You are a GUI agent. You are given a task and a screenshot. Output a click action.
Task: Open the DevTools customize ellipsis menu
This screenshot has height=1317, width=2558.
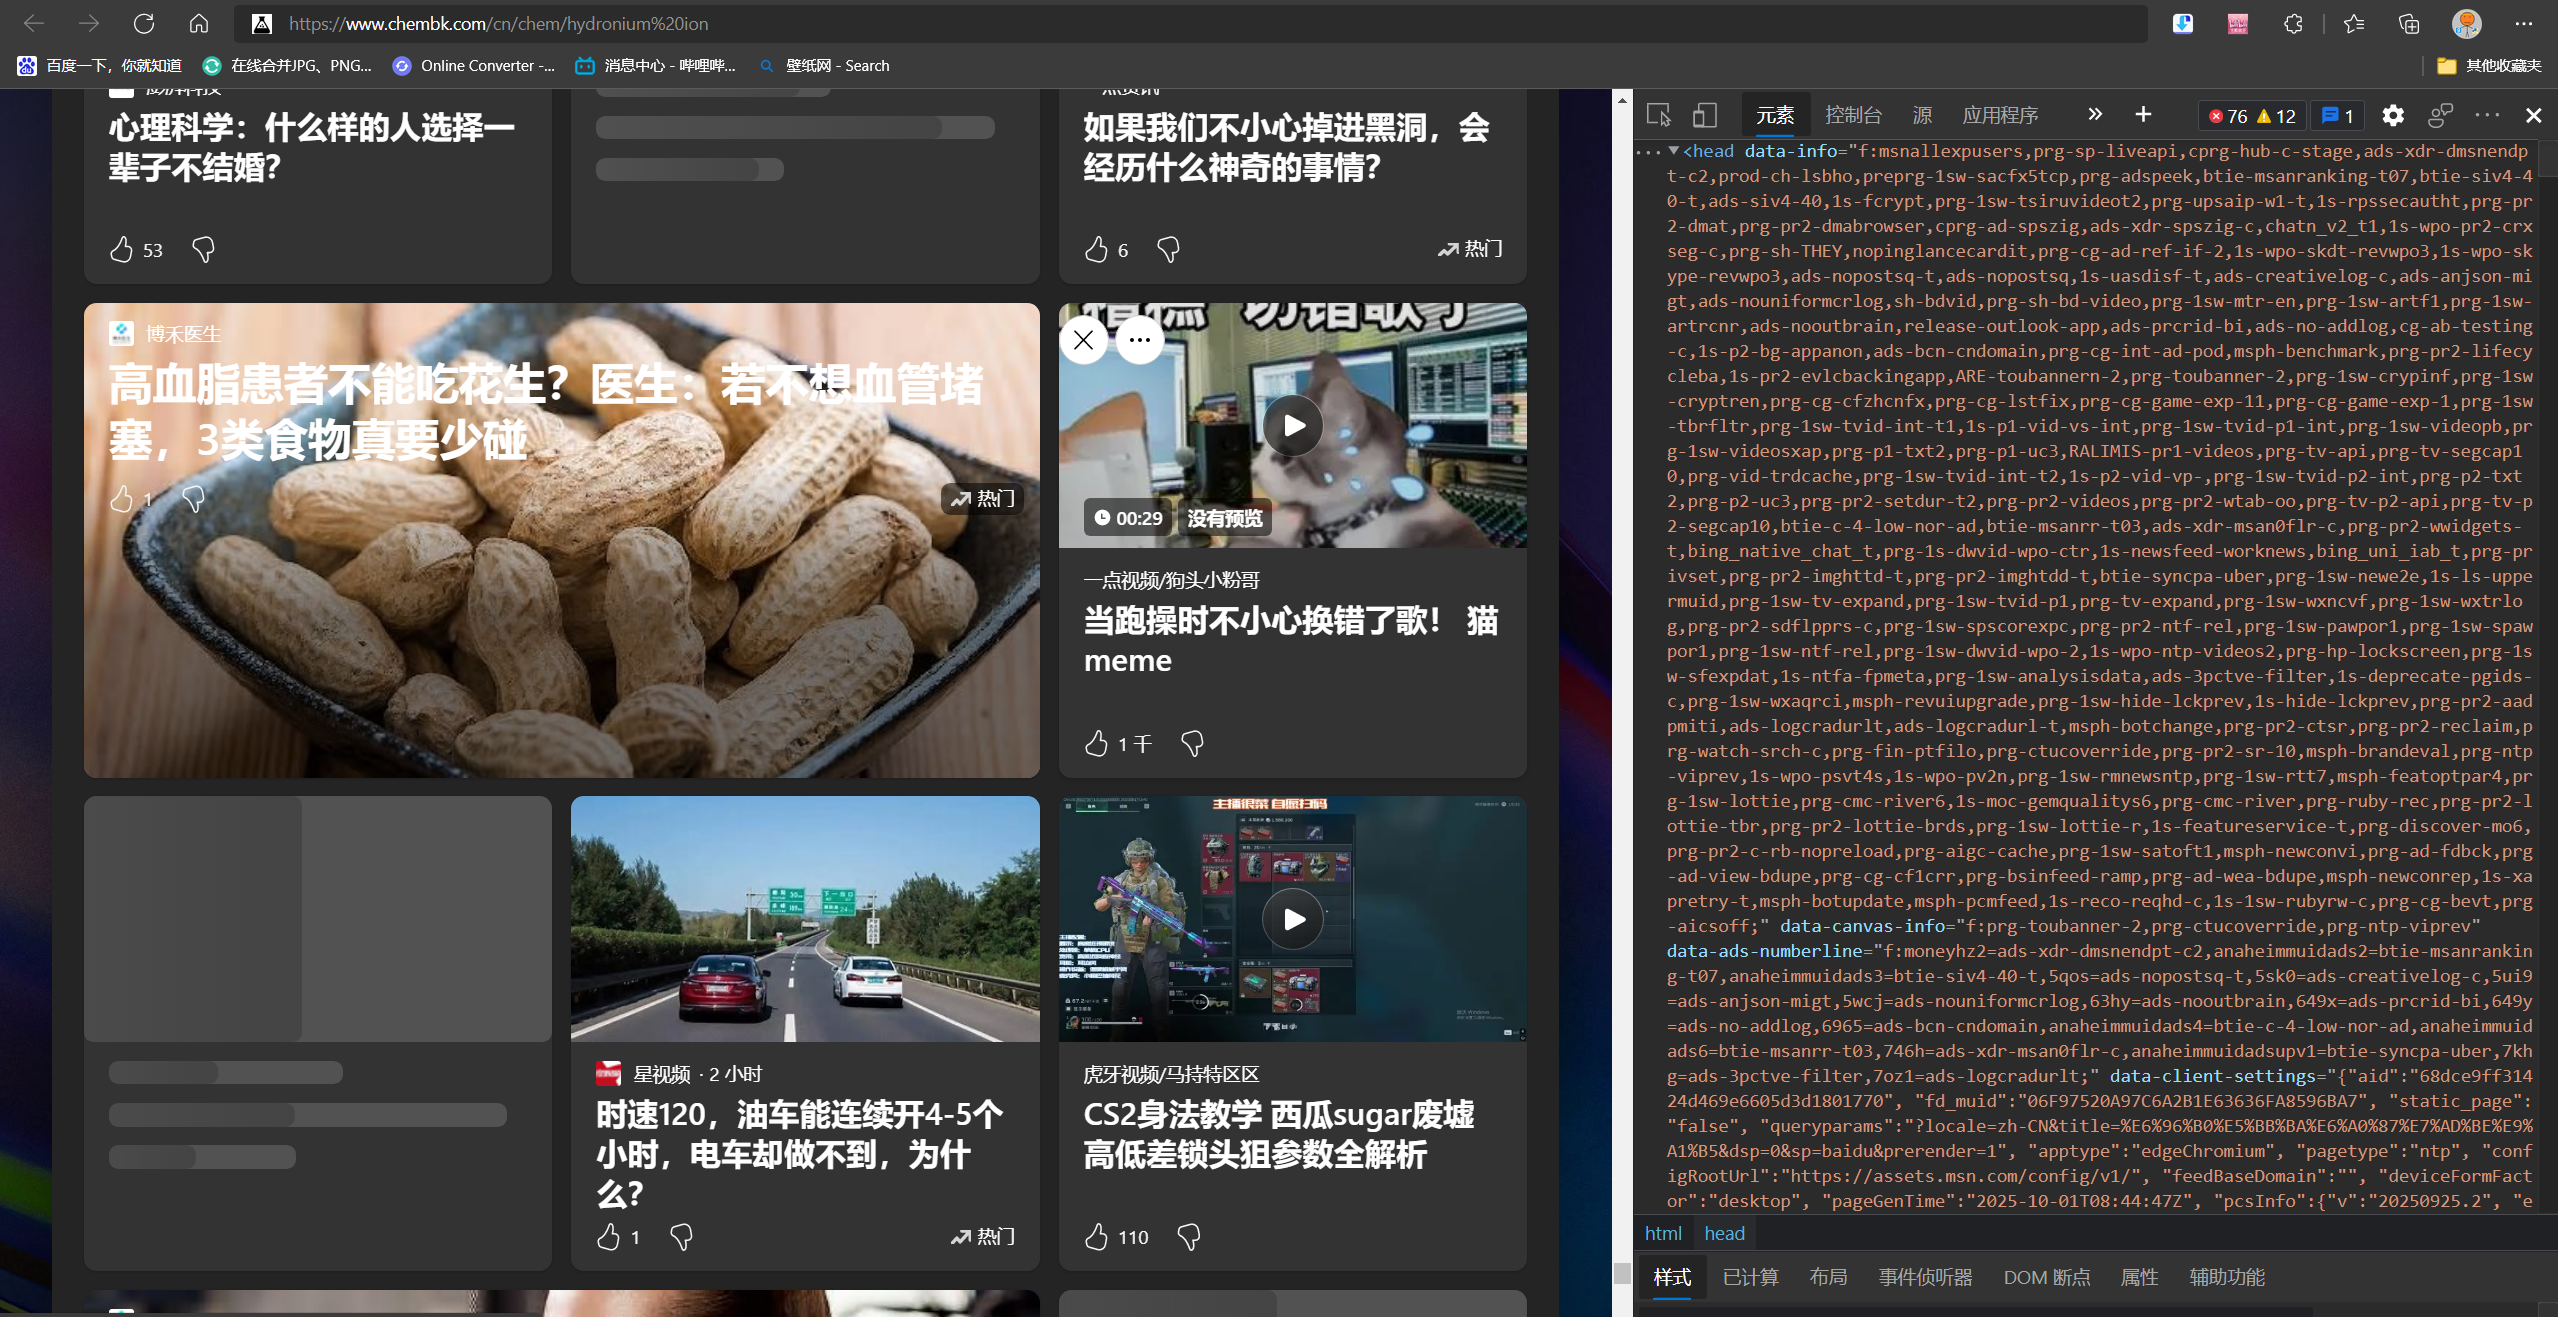coord(2487,116)
